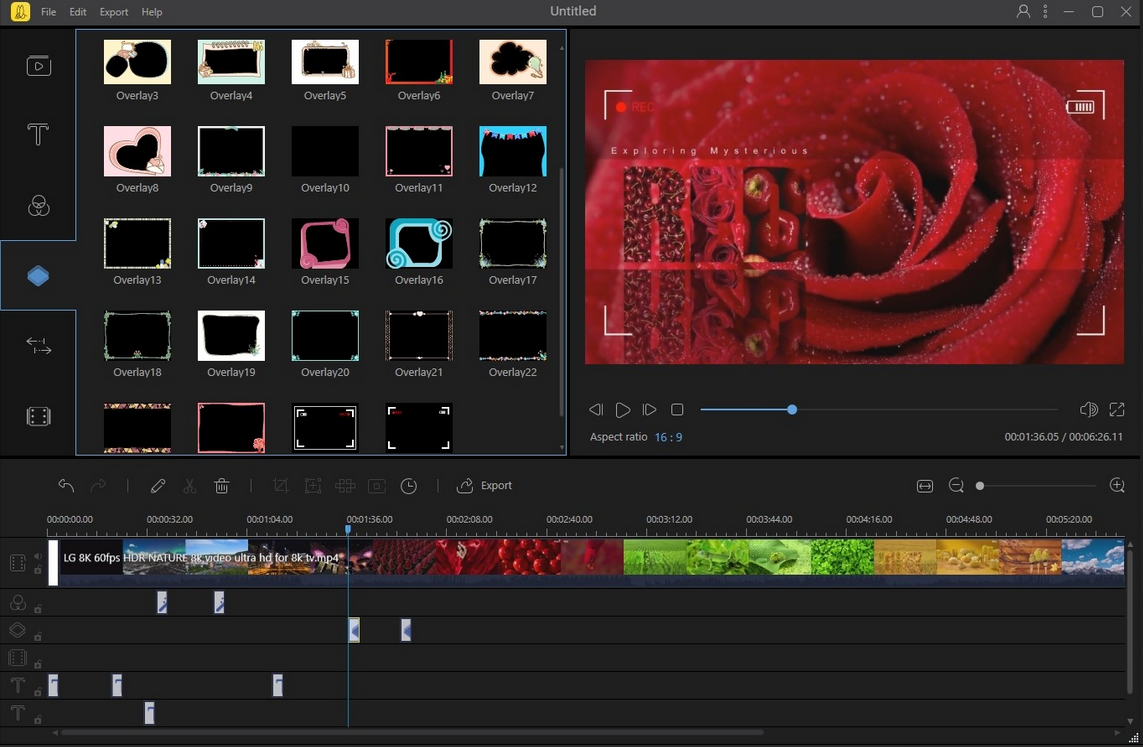
Task: Open the Export menu in menu bar
Action: pos(114,12)
